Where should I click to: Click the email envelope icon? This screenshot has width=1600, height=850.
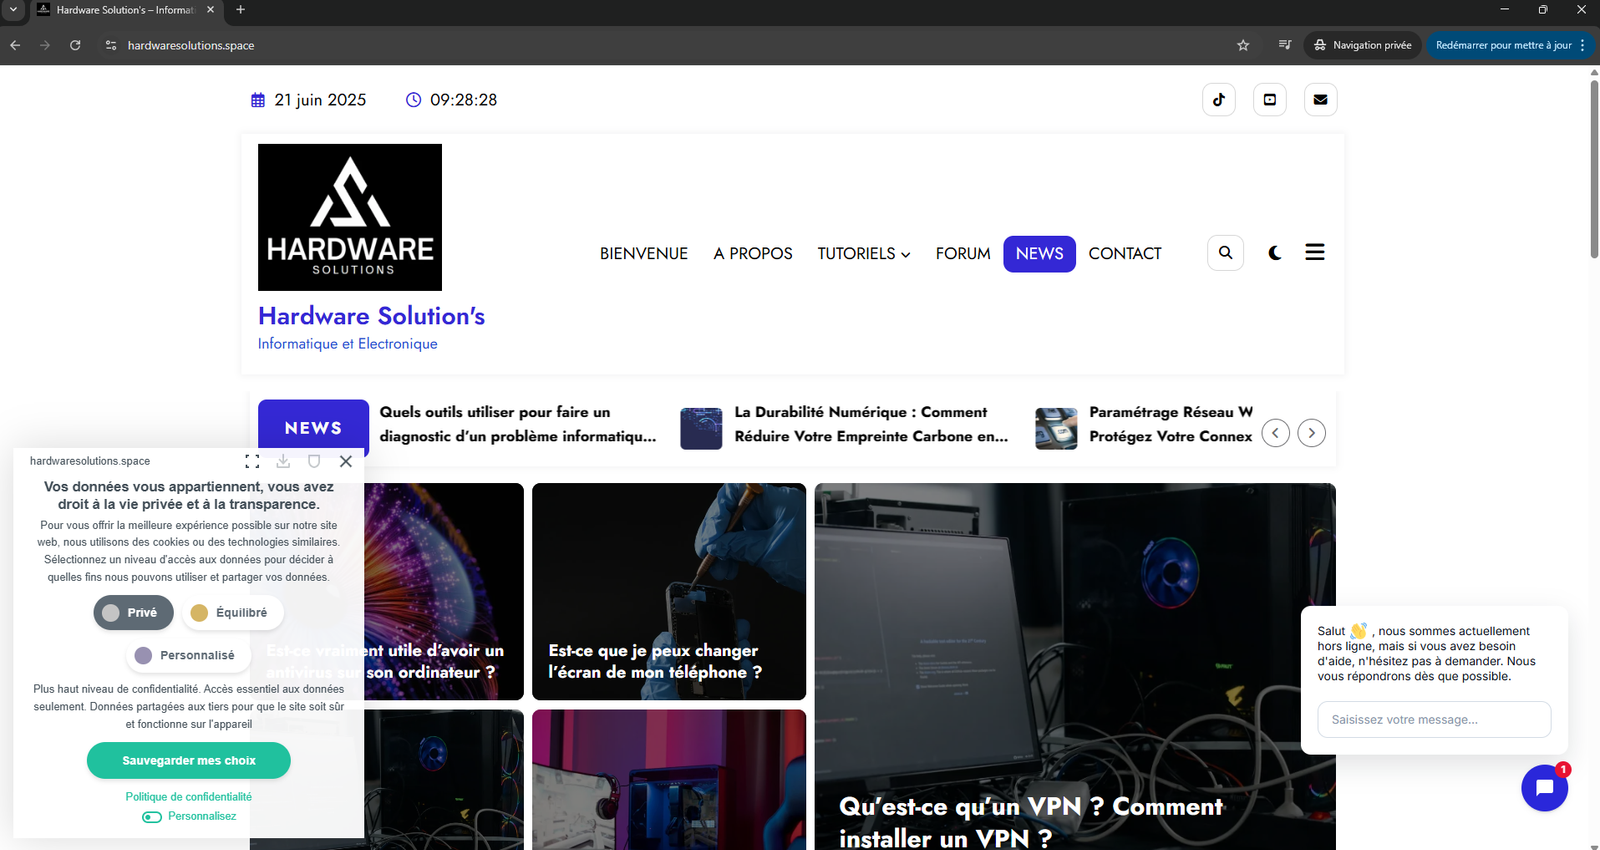click(x=1320, y=100)
